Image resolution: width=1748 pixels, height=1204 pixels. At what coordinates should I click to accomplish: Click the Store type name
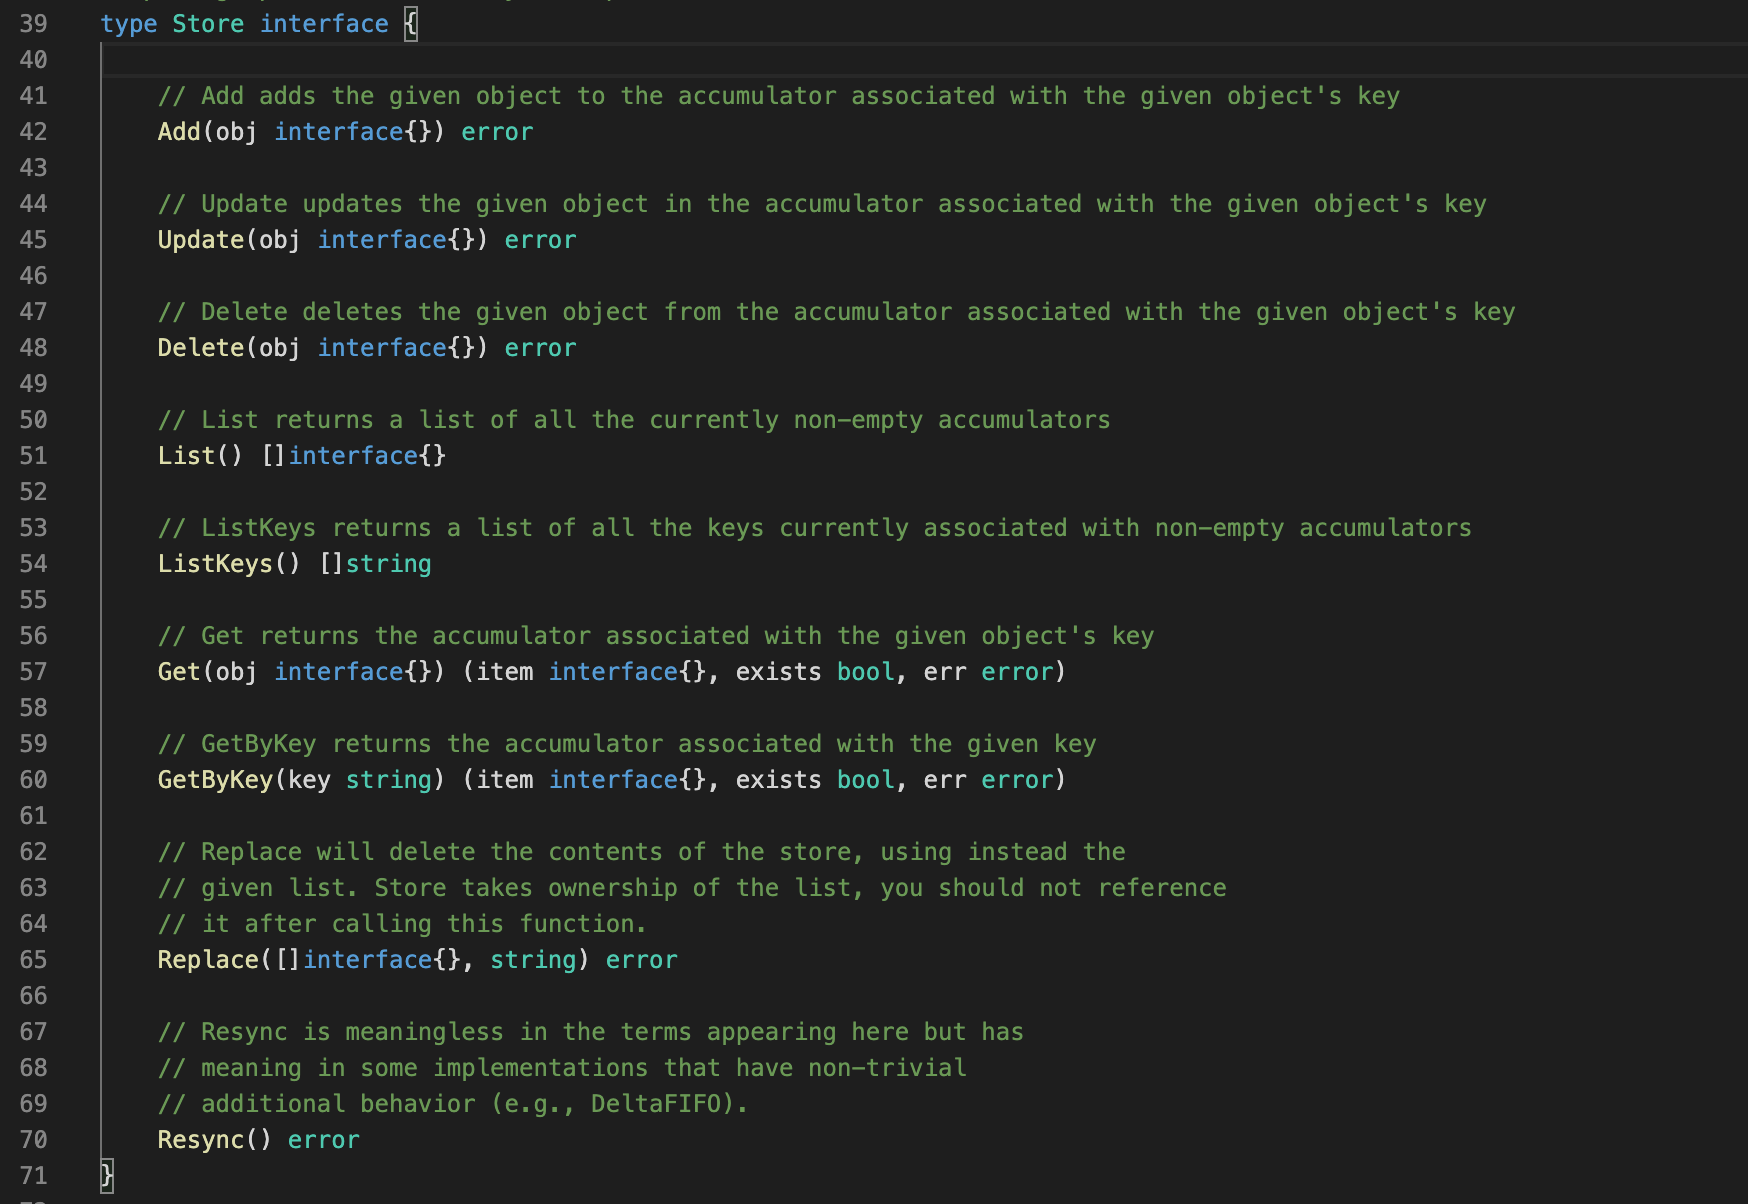click(208, 24)
